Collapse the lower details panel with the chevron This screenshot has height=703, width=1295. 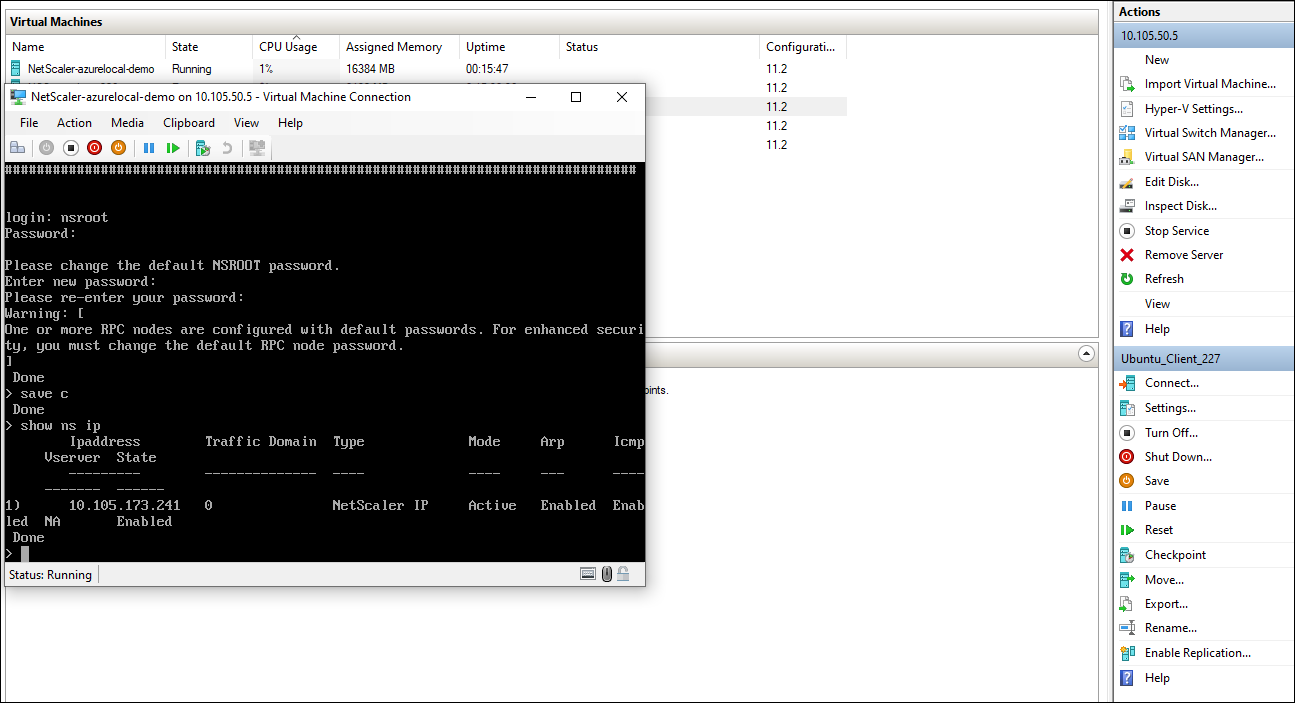(x=1086, y=353)
